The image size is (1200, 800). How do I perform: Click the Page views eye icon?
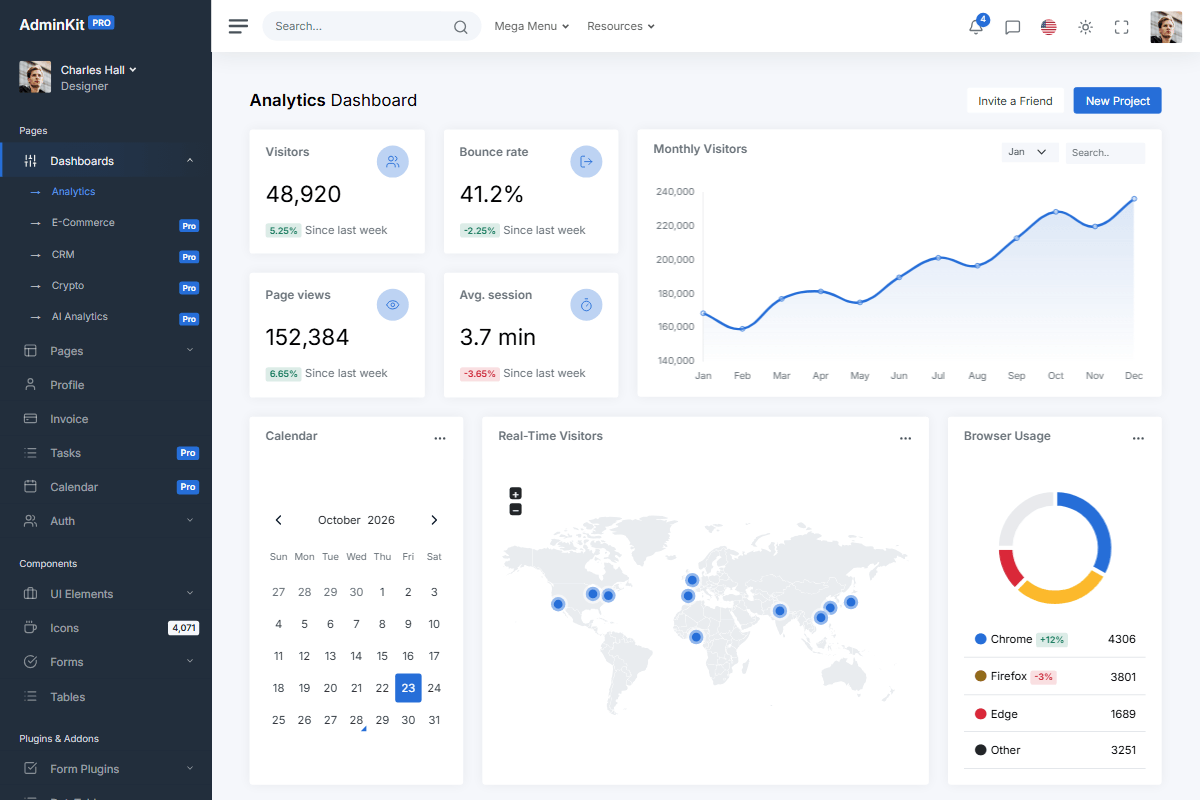pyautogui.click(x=393, y=305)
